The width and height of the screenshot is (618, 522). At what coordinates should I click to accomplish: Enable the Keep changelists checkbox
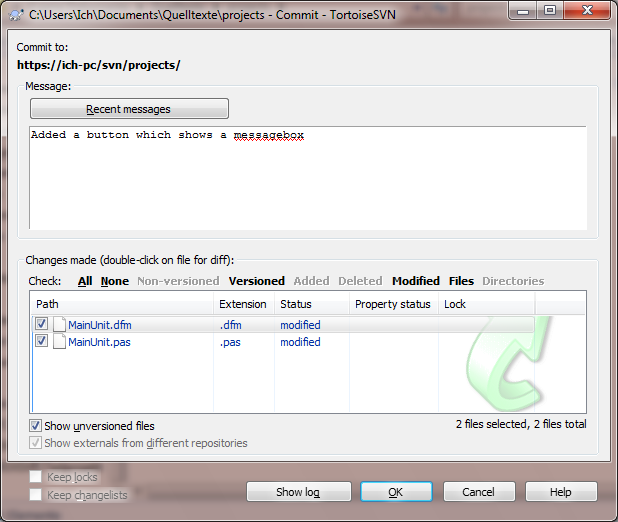(x=35, y=494)
